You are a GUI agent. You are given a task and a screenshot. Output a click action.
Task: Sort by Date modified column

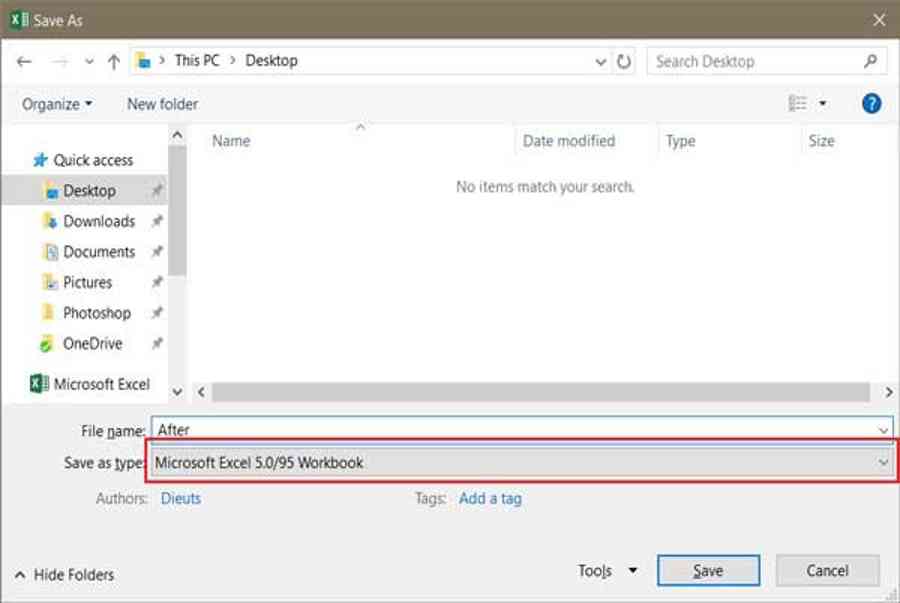coord(569,141)
